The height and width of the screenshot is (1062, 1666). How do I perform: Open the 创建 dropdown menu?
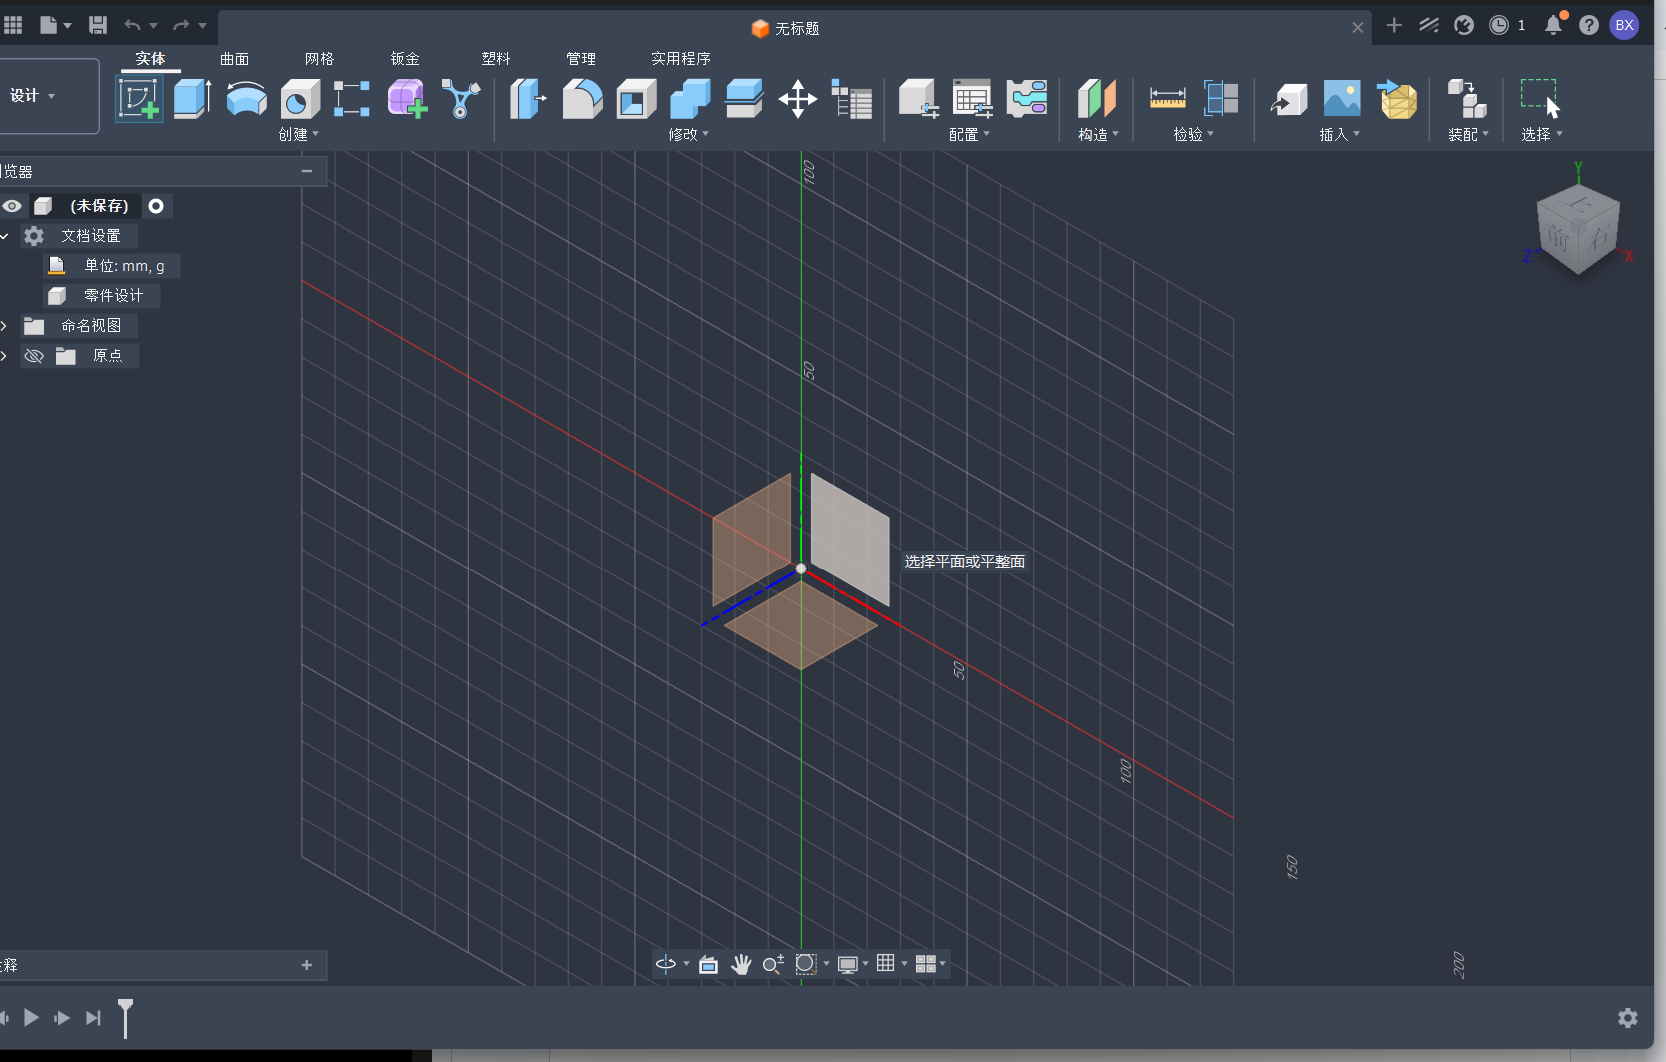[298, 134]
